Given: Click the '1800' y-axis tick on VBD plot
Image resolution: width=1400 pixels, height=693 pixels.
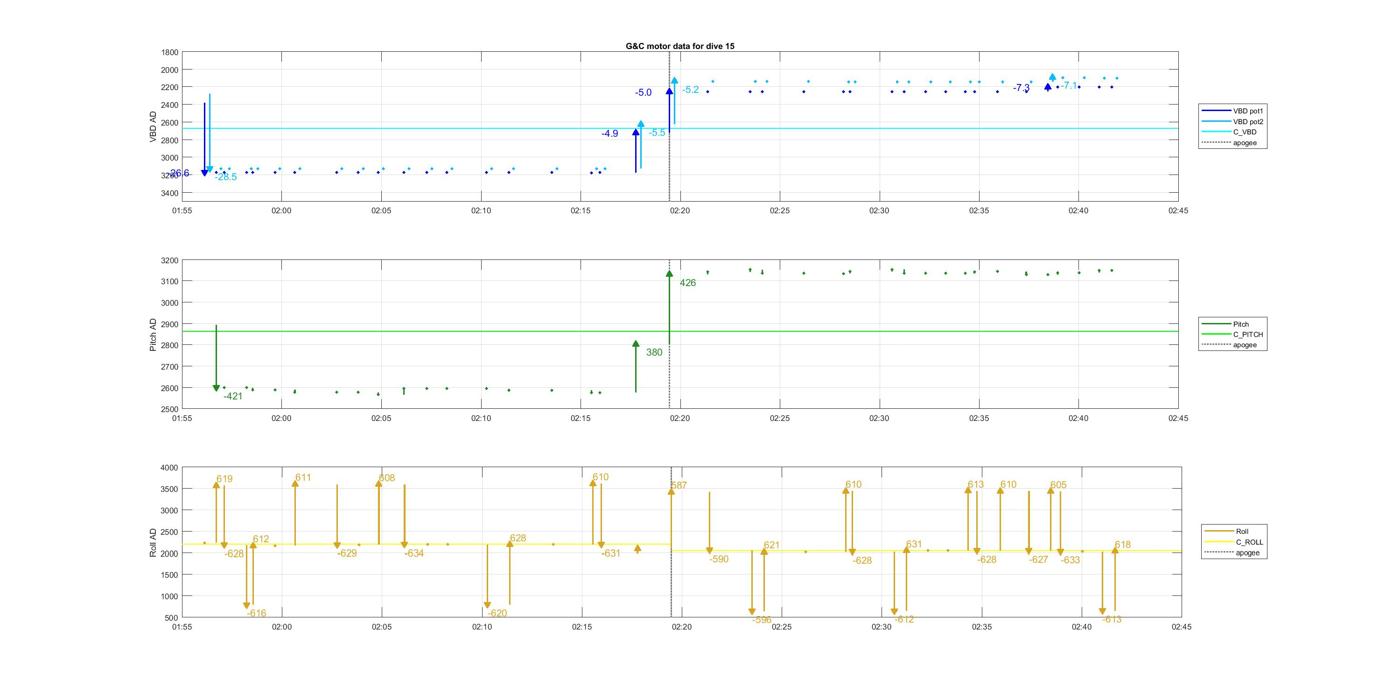Looking at the screenshot, I should (170, 52).
